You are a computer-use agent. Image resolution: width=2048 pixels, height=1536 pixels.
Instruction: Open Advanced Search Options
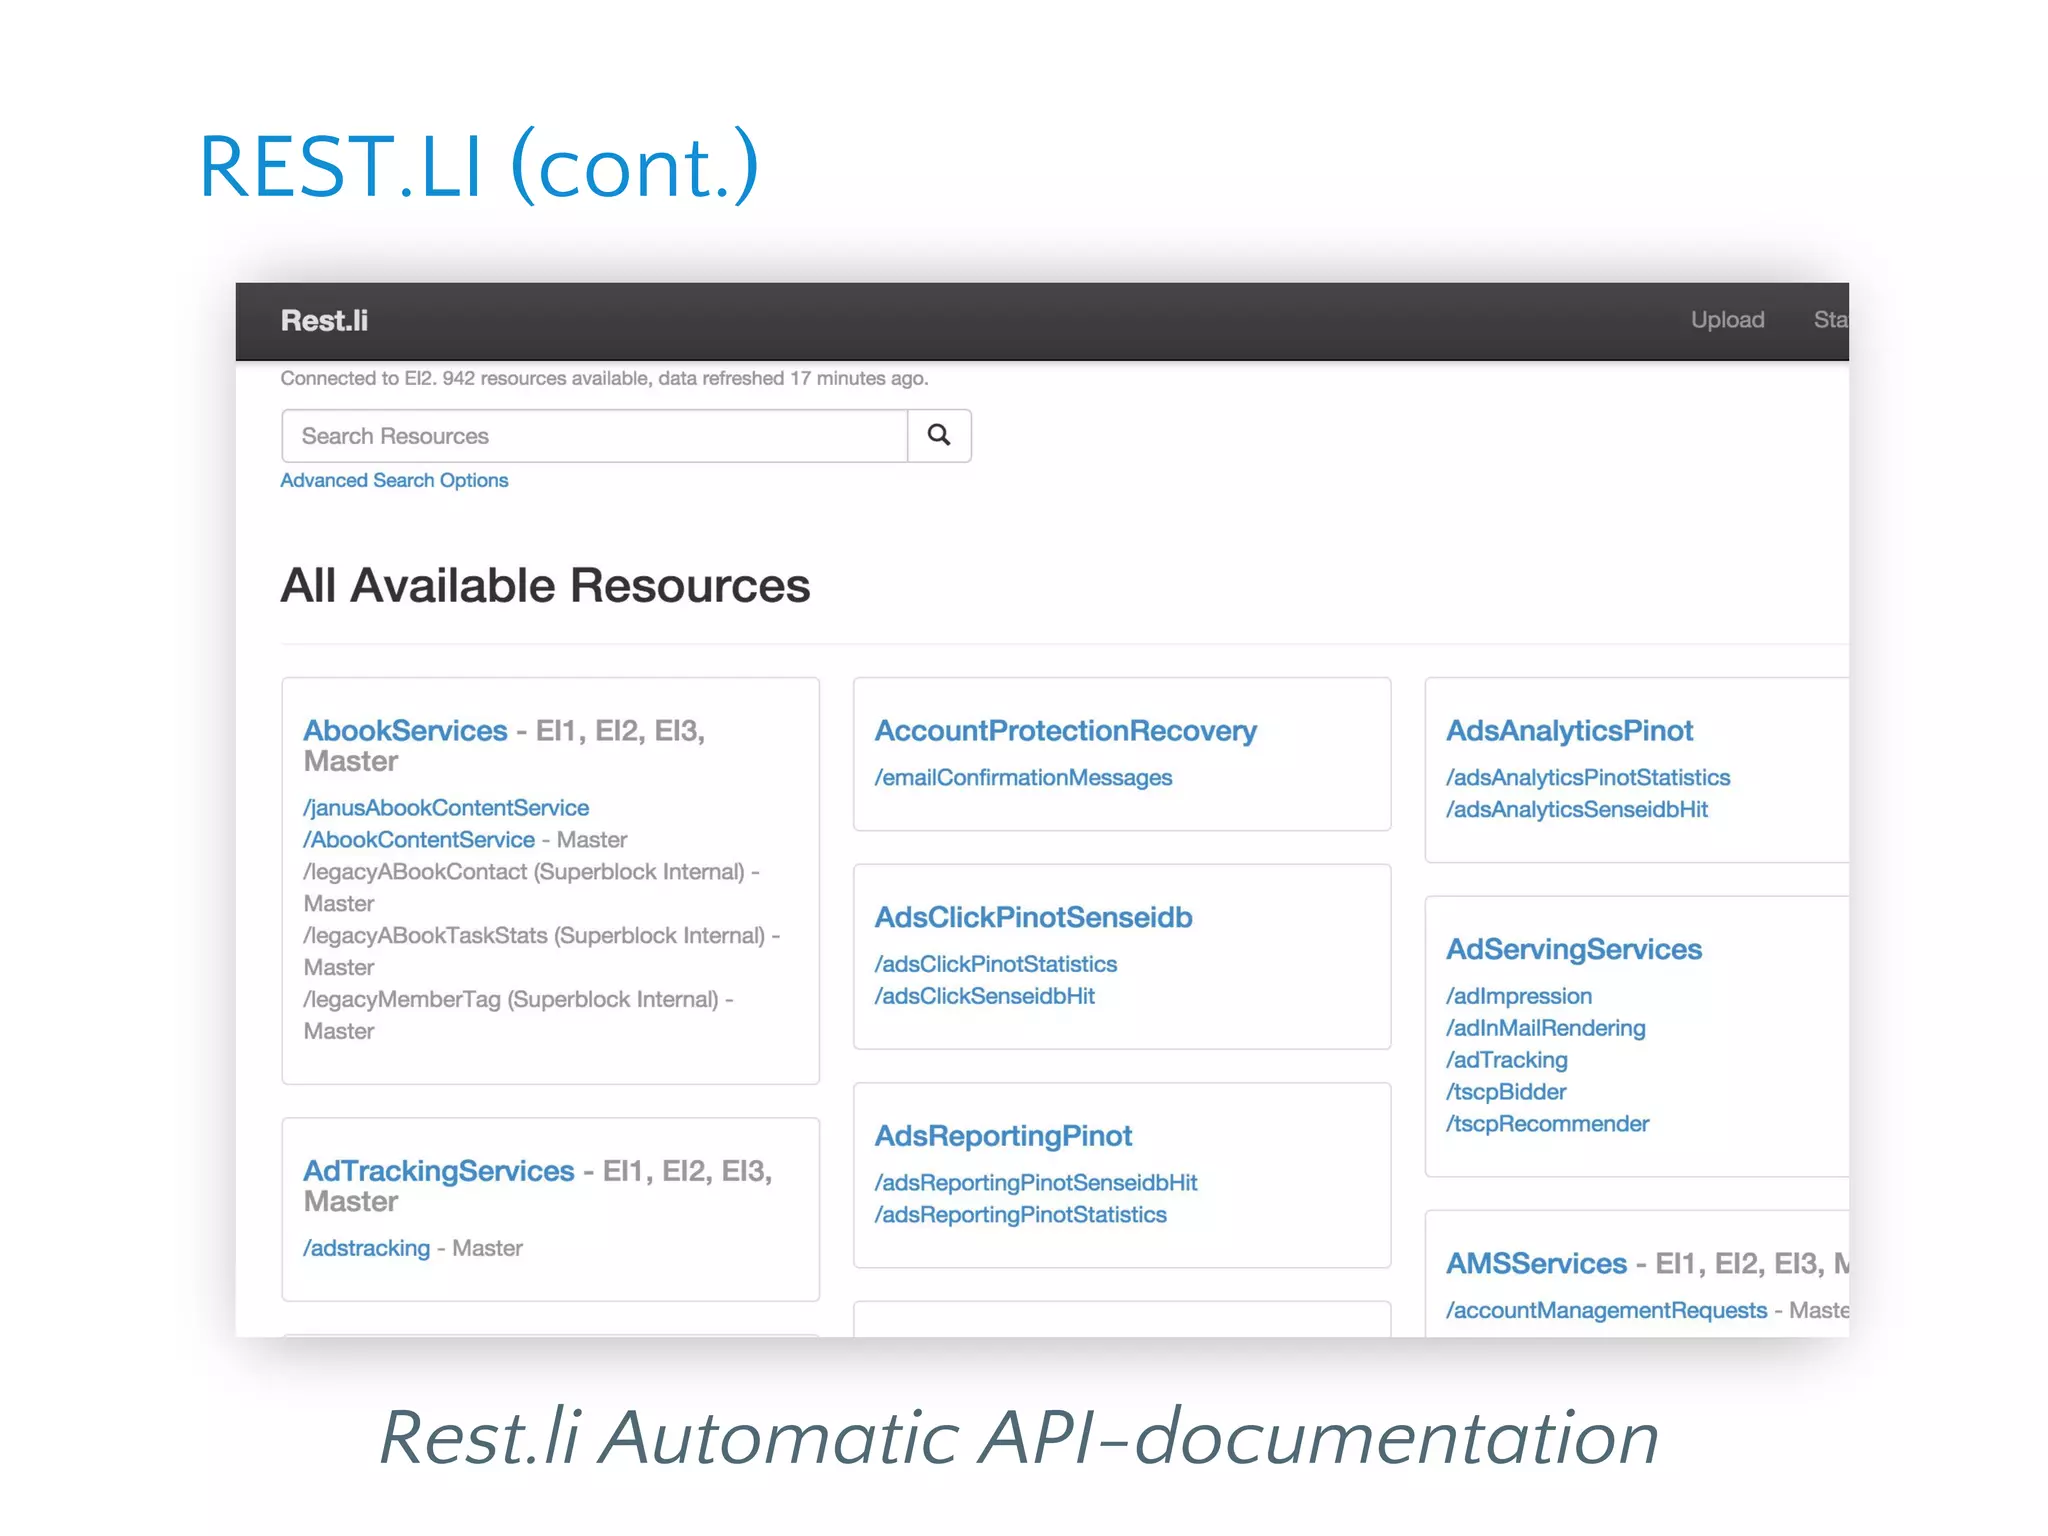click(394, 480)
